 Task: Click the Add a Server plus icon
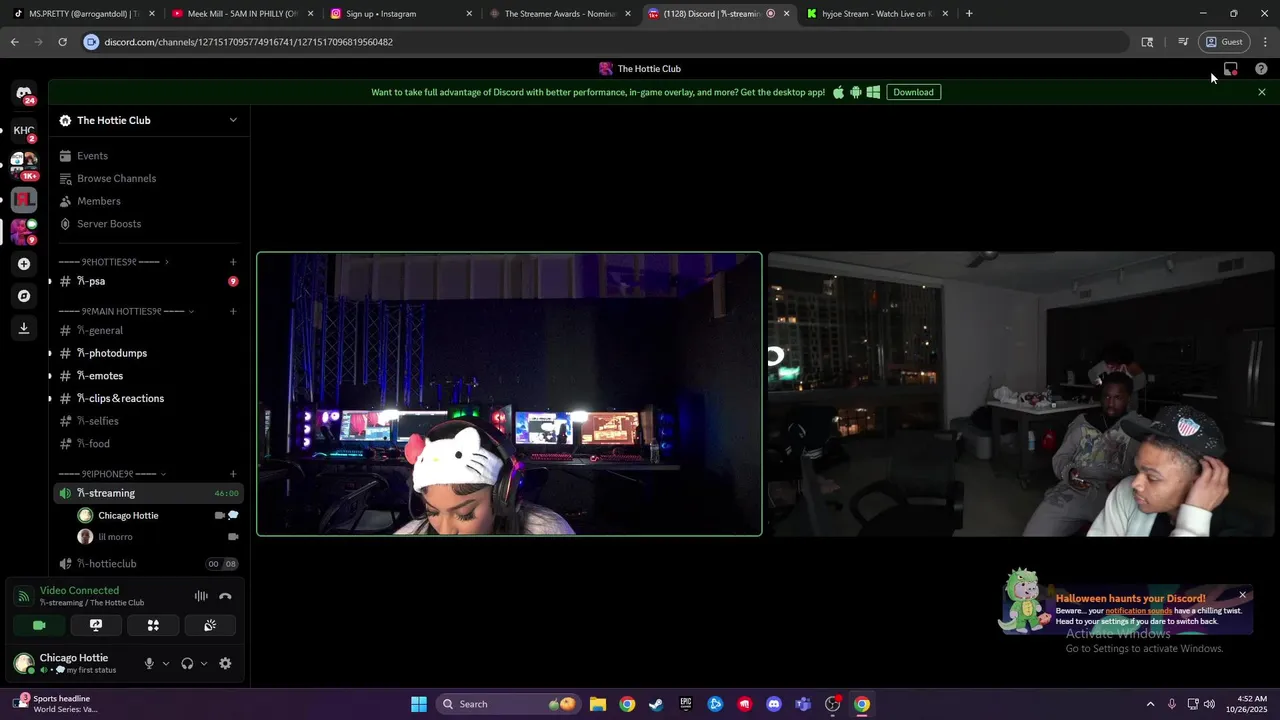click(x=24, y=264)
